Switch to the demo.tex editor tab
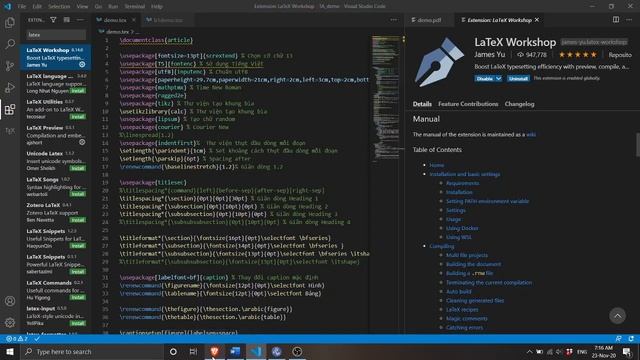This screenshot has height=360, width=640. [x=115, y=20]
